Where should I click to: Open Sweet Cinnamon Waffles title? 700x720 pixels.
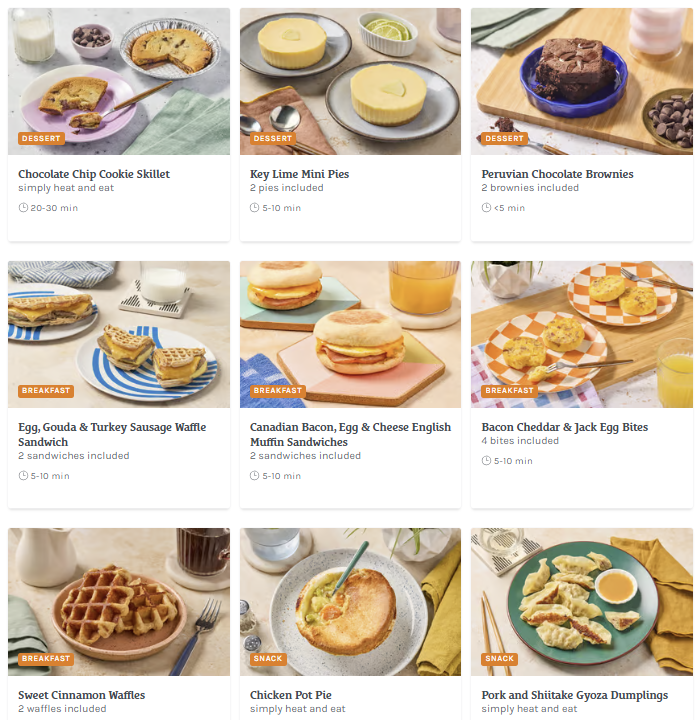[x=82, y=695]
